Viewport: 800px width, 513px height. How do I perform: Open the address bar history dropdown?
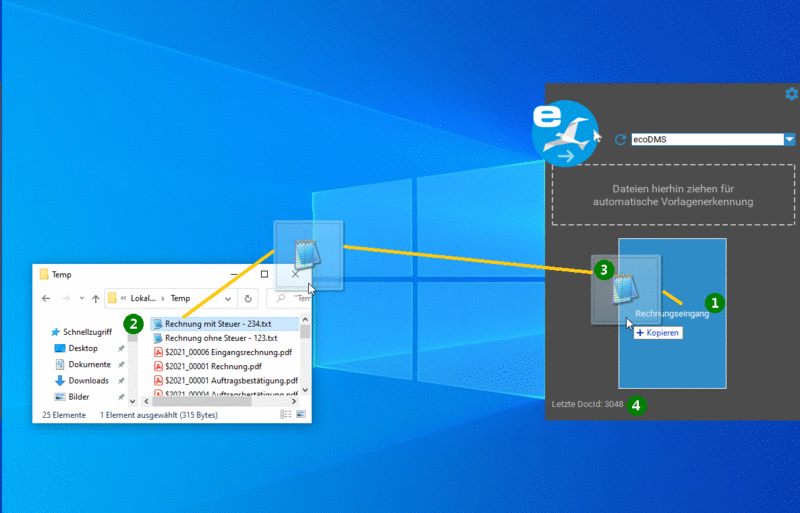[228, 299]
